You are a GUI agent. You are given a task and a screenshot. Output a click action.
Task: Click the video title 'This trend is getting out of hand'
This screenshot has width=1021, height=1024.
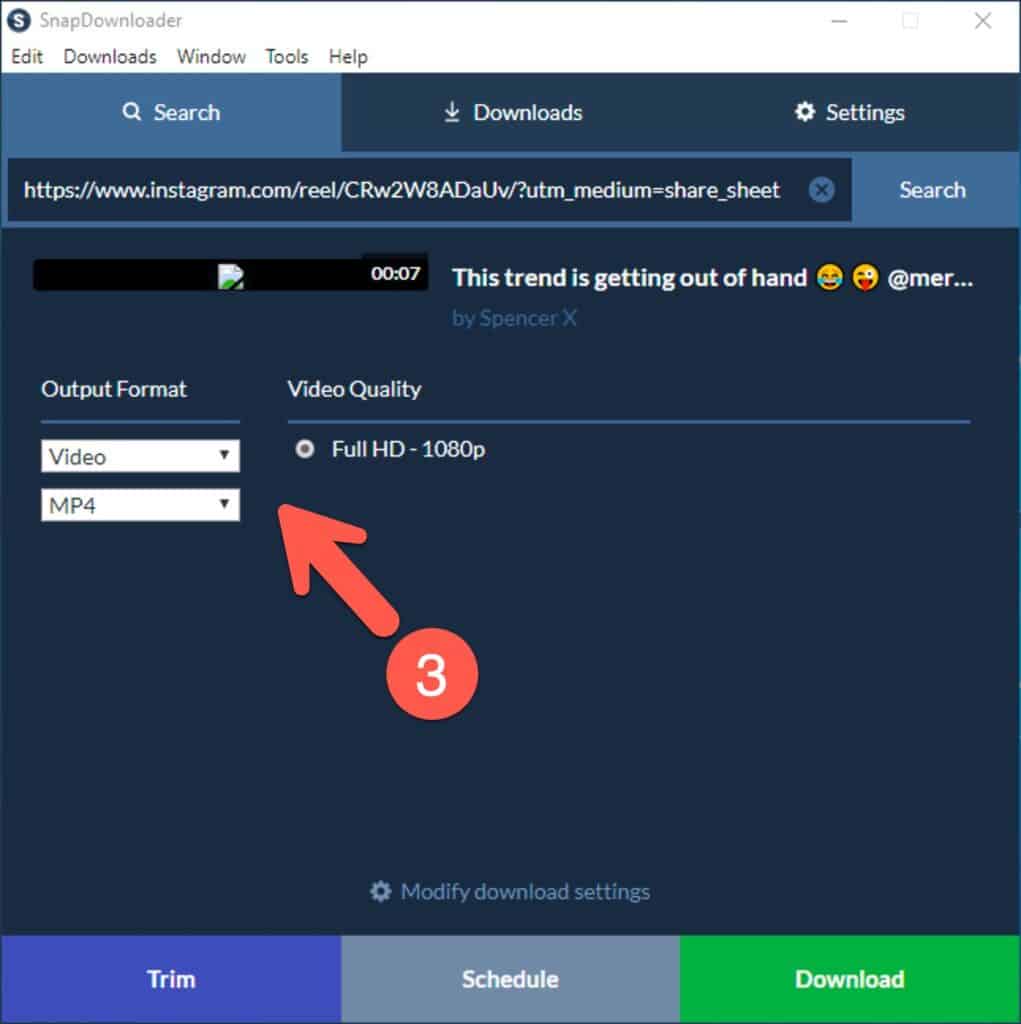click(630, 278)
